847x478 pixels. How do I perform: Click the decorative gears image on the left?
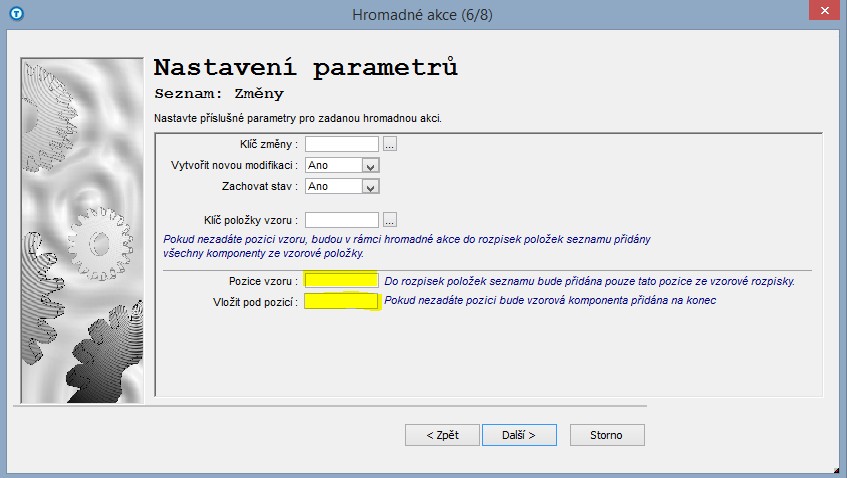(80, 230)
